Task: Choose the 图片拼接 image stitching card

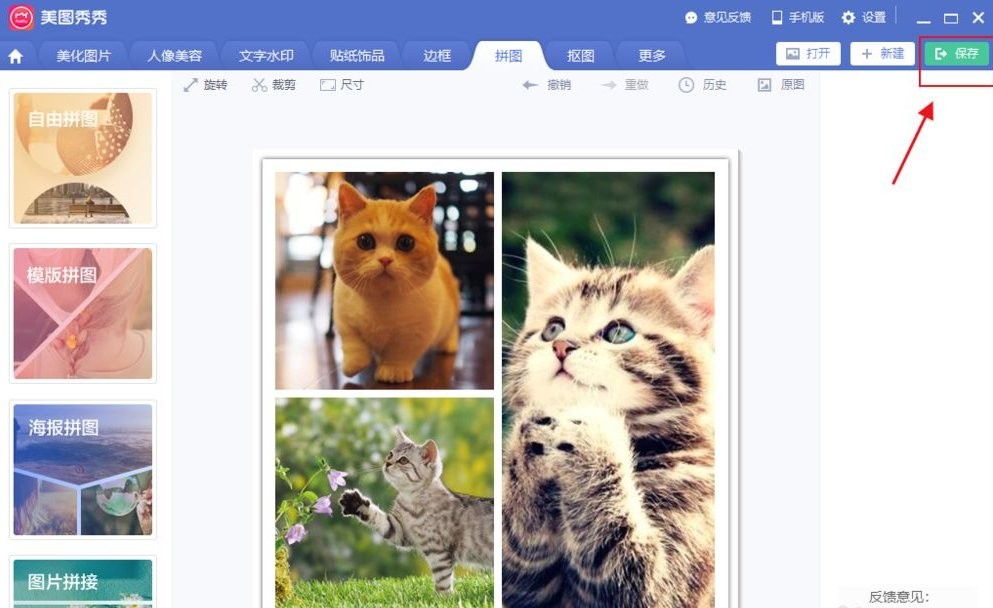Action: pyautogui.click(x=83, y=582)
